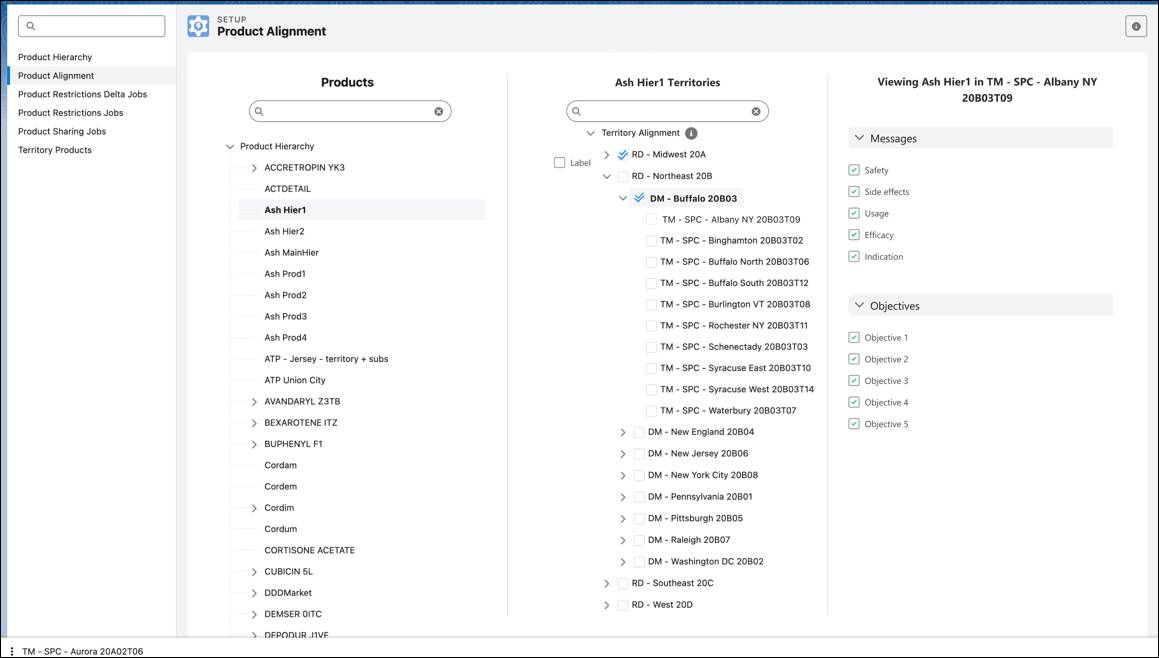Check the RD - Northeast 20B checkbox
The width and height of the screenshot is (1159, 658).
point(623,177)
